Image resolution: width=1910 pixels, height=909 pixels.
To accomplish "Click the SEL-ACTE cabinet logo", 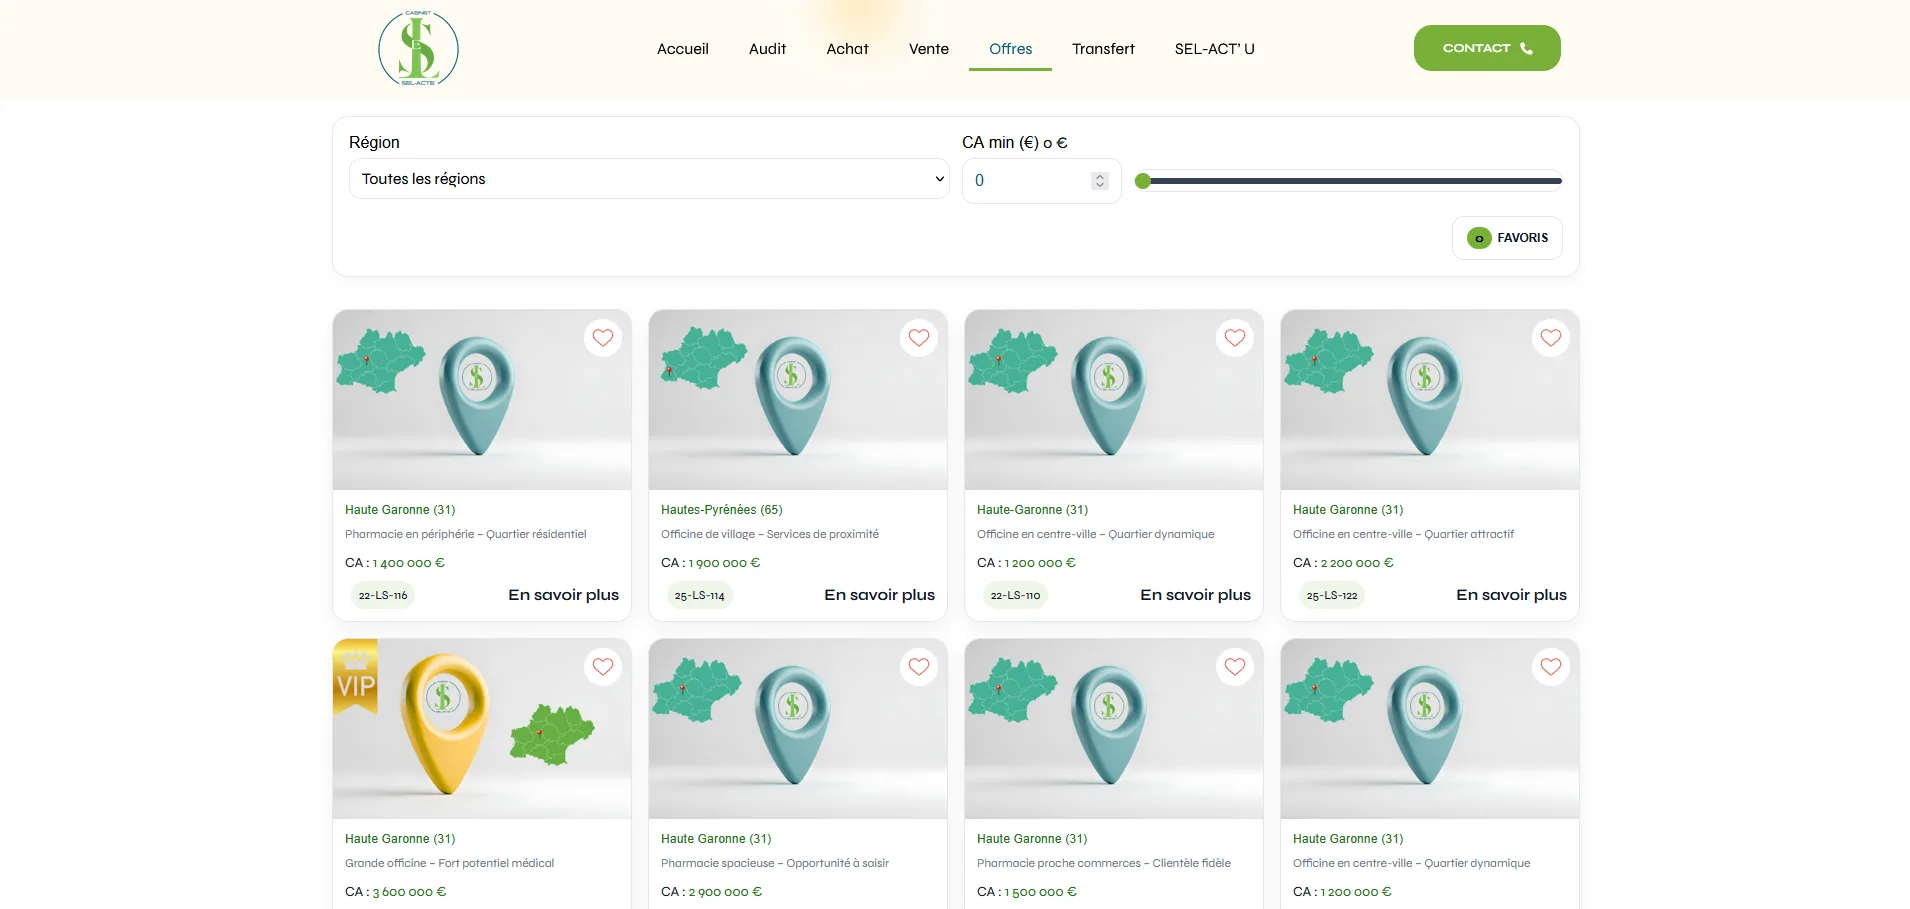I will pos(418,48).
